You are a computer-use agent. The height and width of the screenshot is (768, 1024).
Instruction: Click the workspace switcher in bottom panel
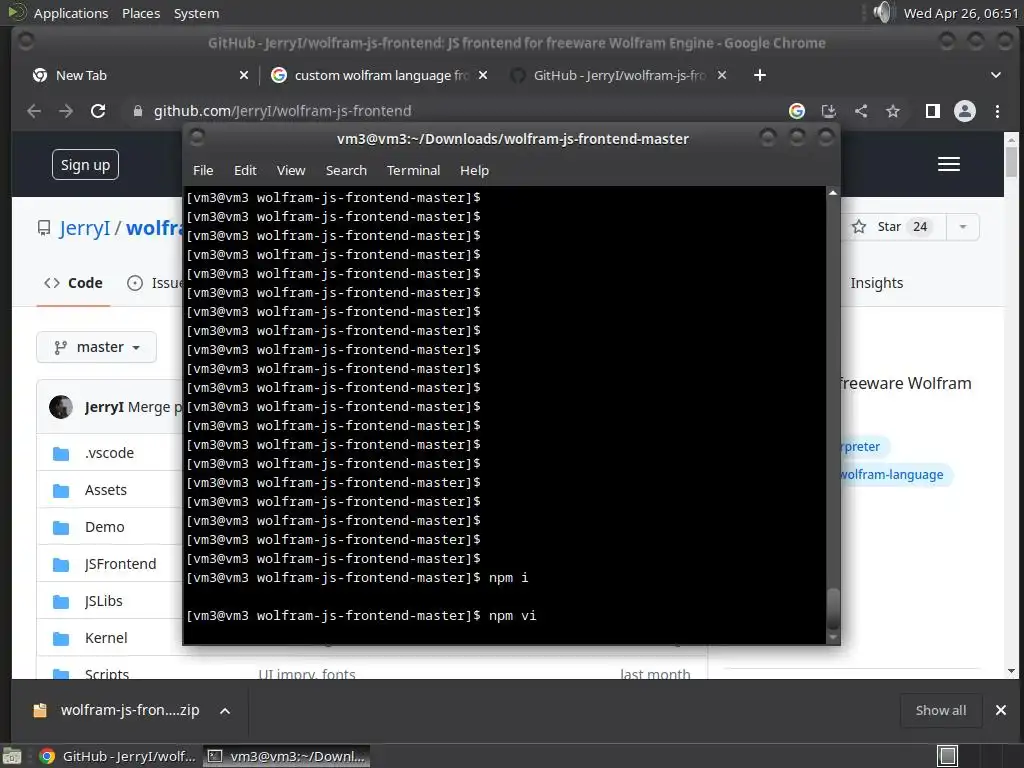pos(948,756)
